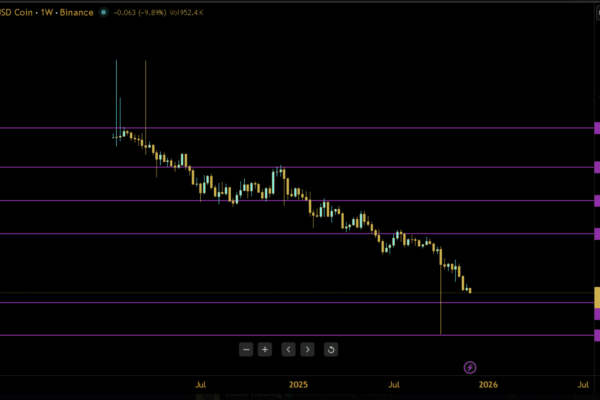The width and height of the screenshot is (600, 400).
Task: Click the 2026 label on time axis
Action: tap(487, 383)
